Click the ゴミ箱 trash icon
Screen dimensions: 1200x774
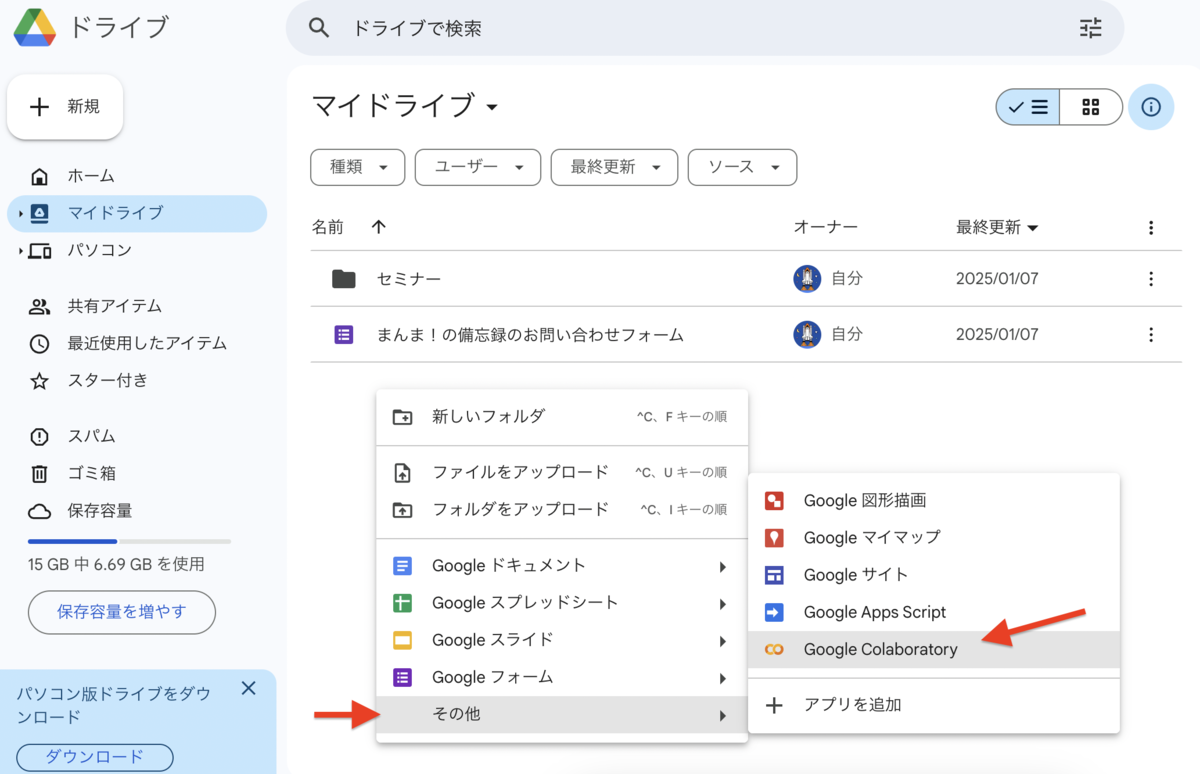(x=39, y=474)
